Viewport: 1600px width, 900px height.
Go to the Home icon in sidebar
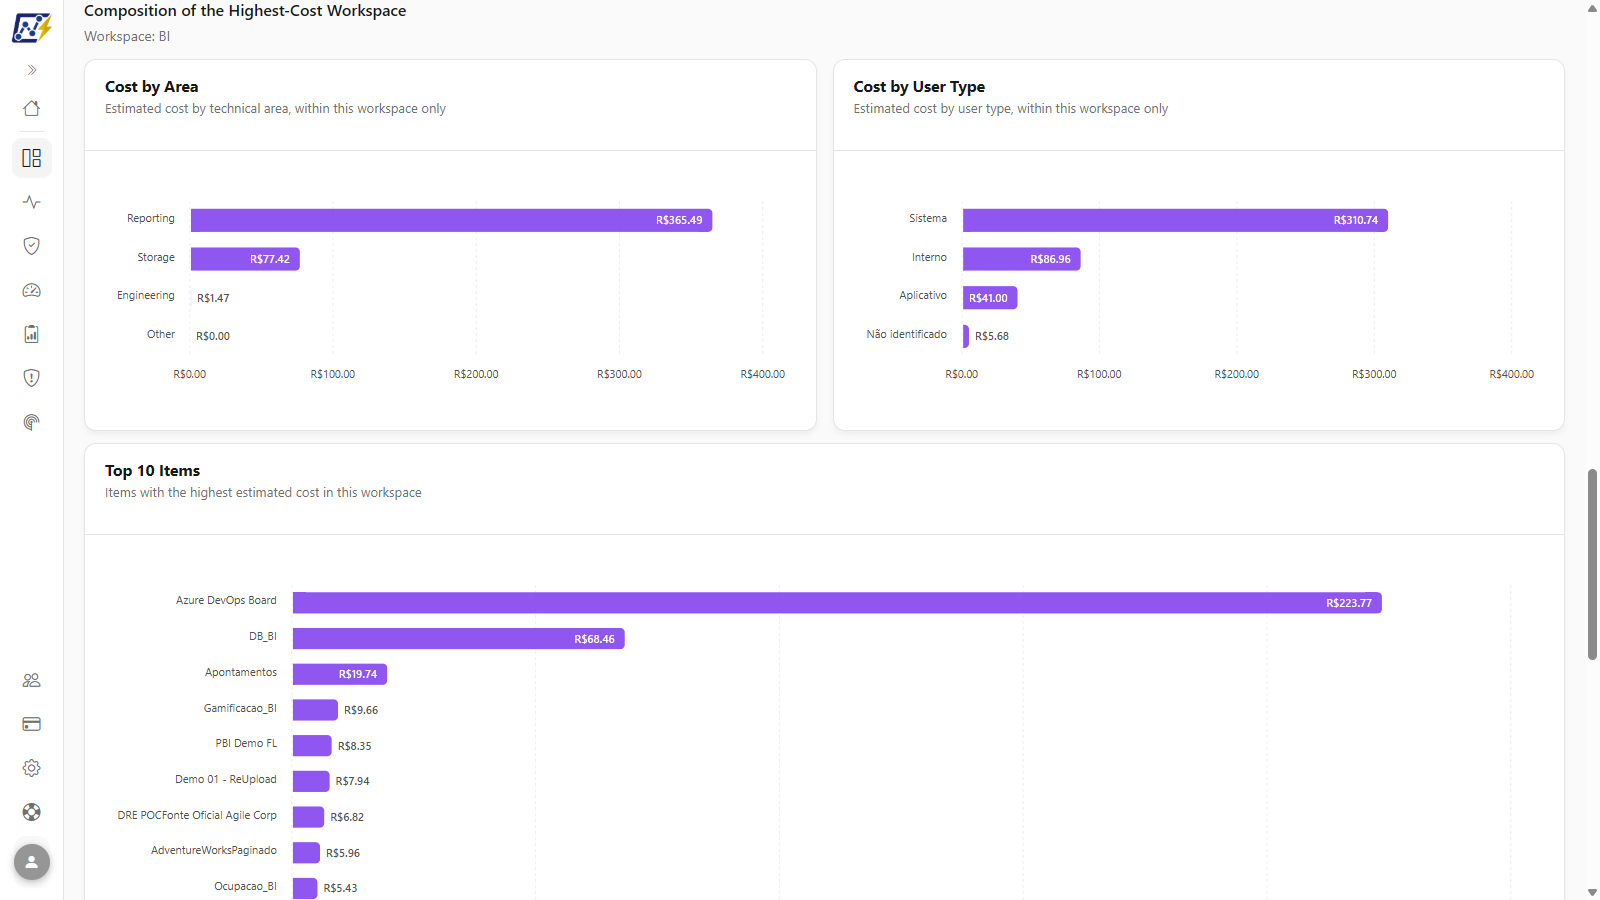[32, 108]
